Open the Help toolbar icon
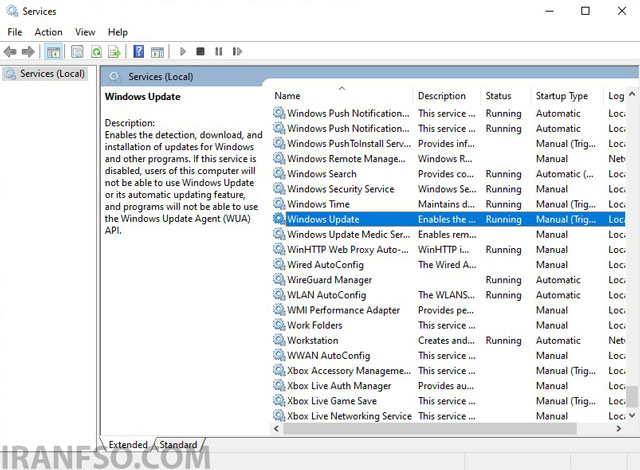The image size is (640, 470). 139,51
